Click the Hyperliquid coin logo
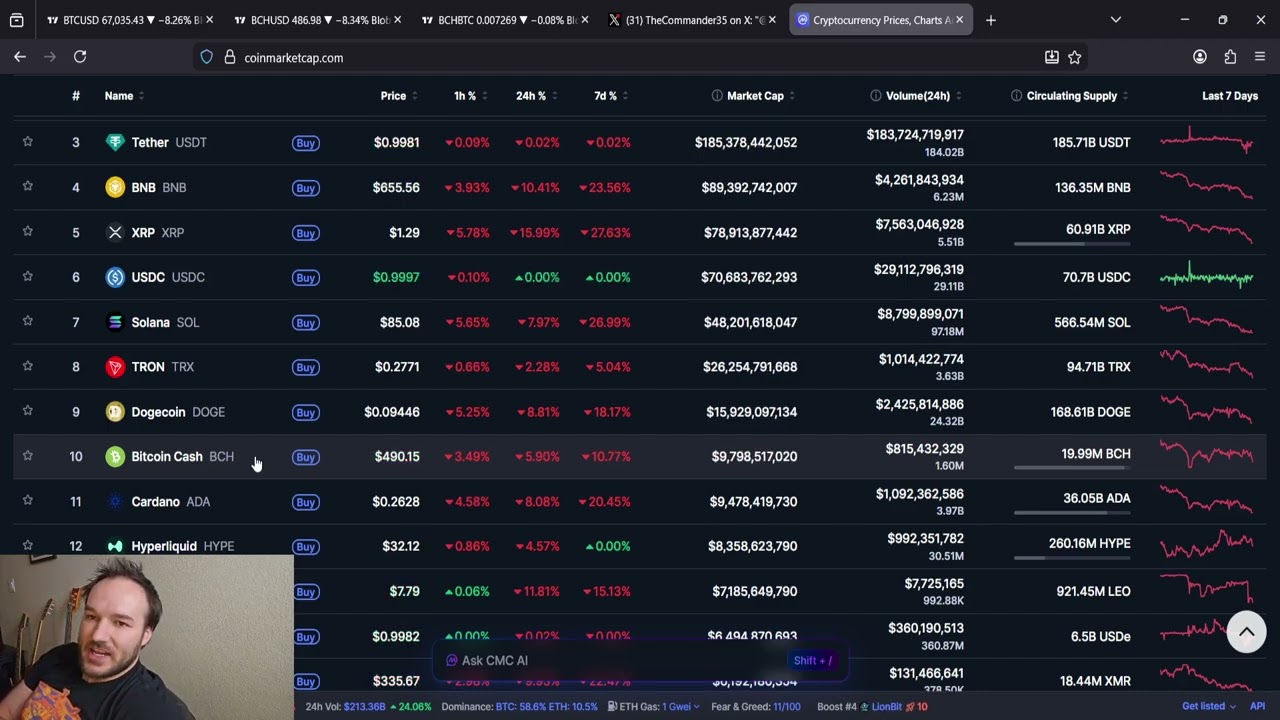Viewport: 1280px width, 720px height. tap(115, 546)
